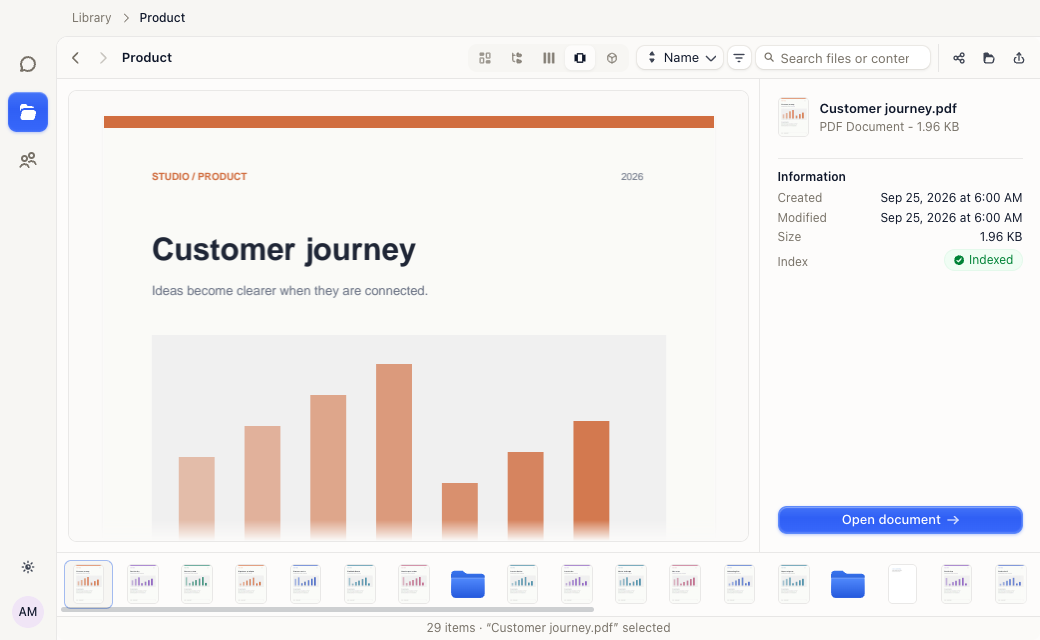Click the Created date value in Information
This screenshot has width=1040, height=640.
click(951, 198)
